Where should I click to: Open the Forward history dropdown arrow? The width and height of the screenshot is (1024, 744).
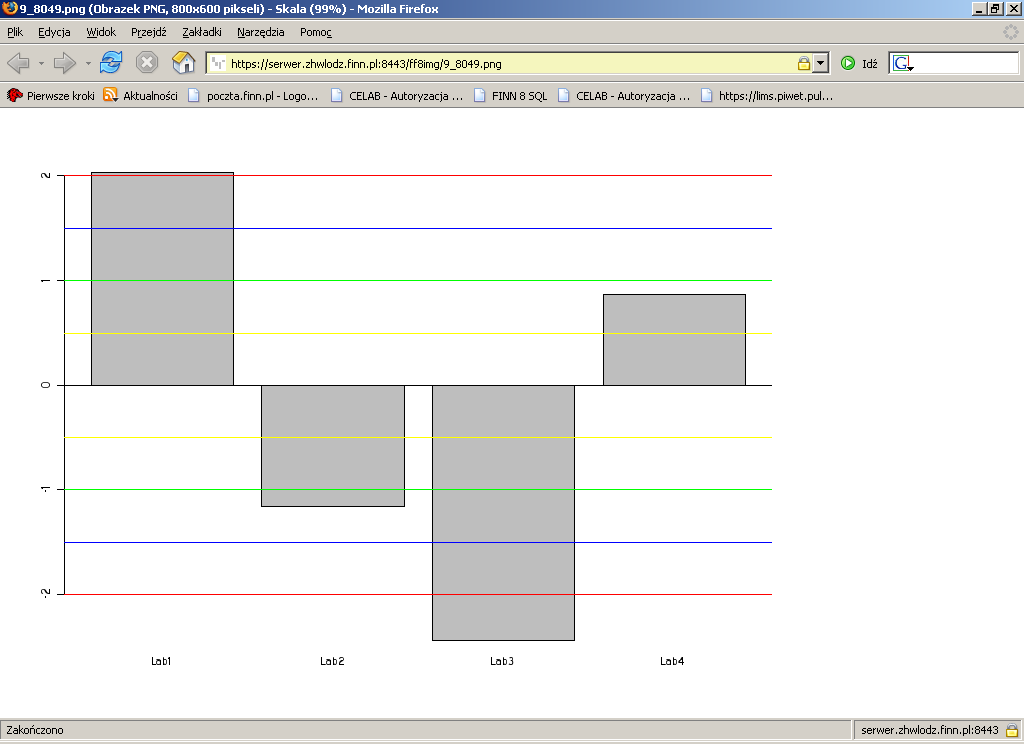(x=88, y=63)
